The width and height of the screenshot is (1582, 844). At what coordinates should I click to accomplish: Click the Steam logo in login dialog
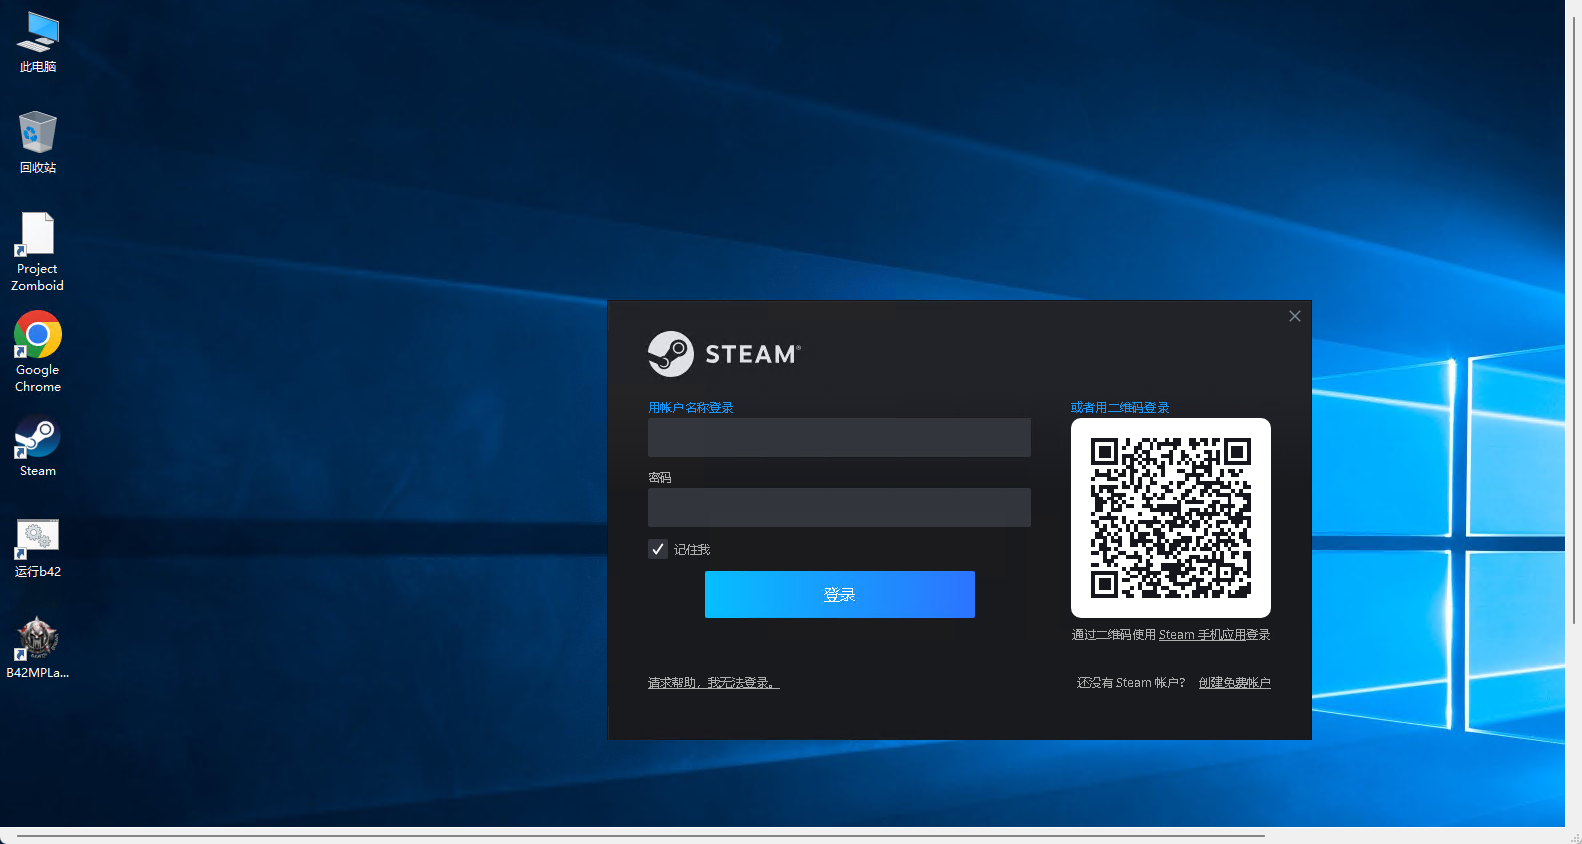pos(724,354)
